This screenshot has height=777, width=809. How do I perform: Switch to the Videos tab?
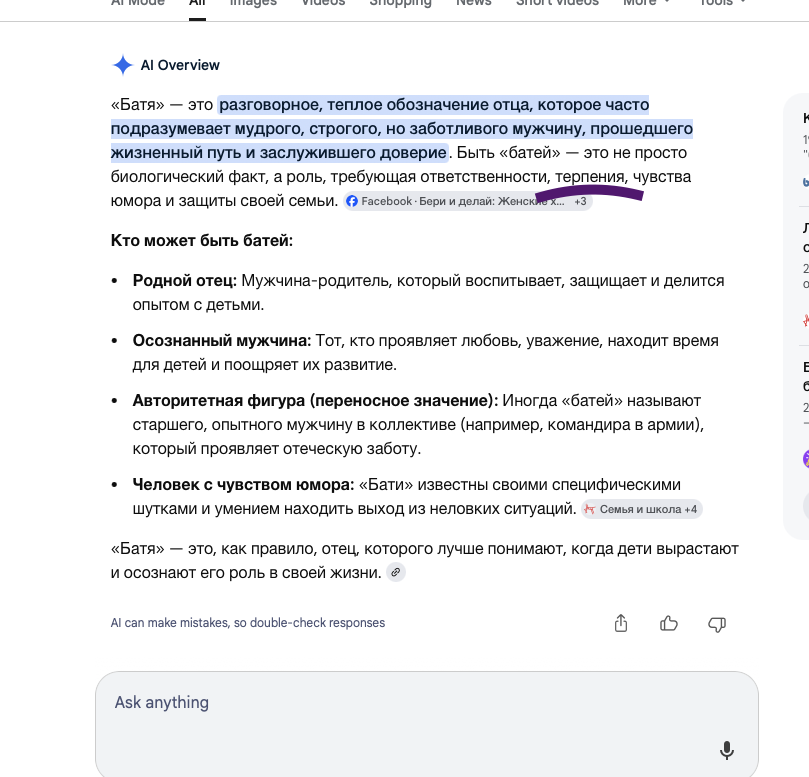click(323, 3)
